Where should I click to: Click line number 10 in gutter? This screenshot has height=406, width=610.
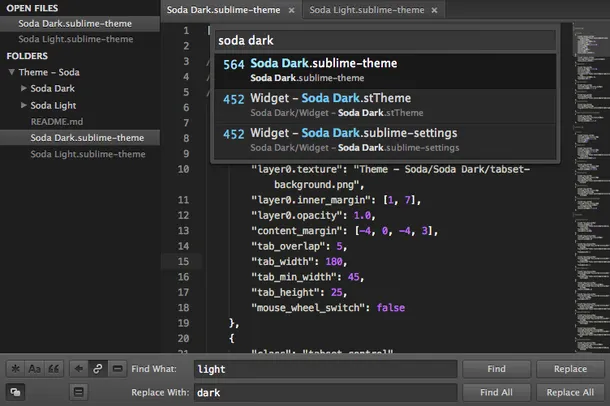click(x=183, y=169)
